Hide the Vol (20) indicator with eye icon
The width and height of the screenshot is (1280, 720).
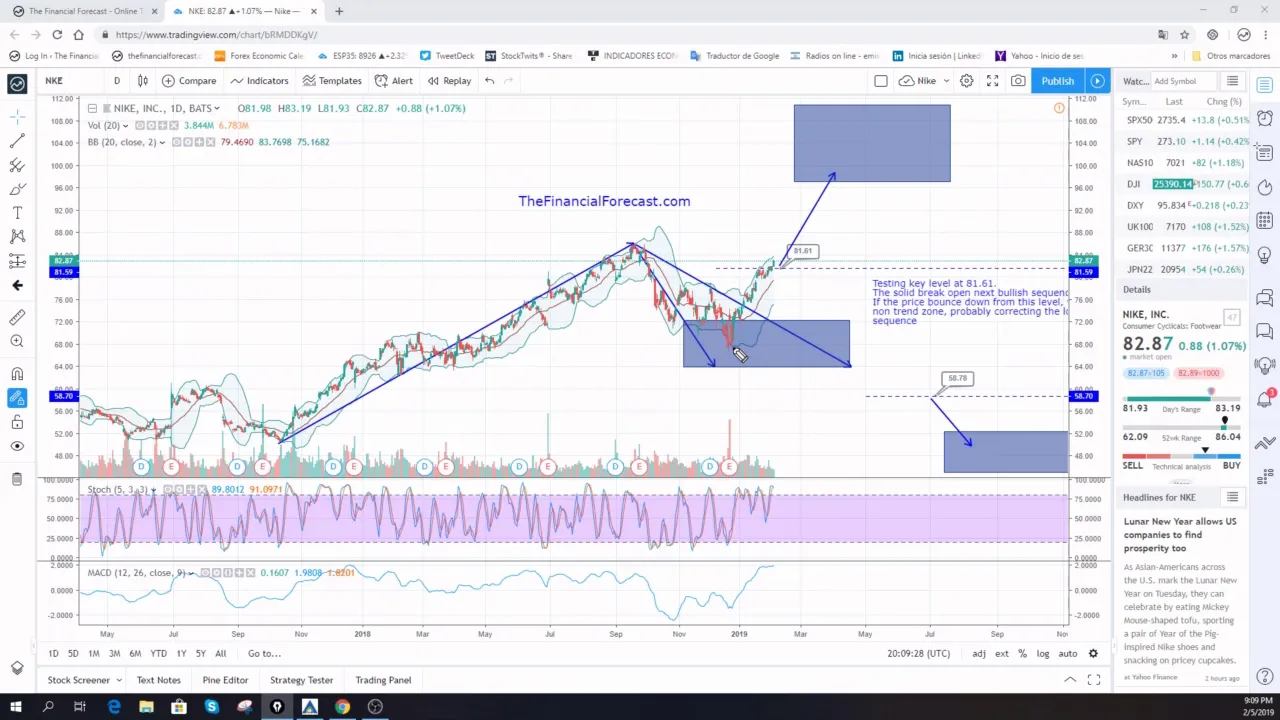140,125
